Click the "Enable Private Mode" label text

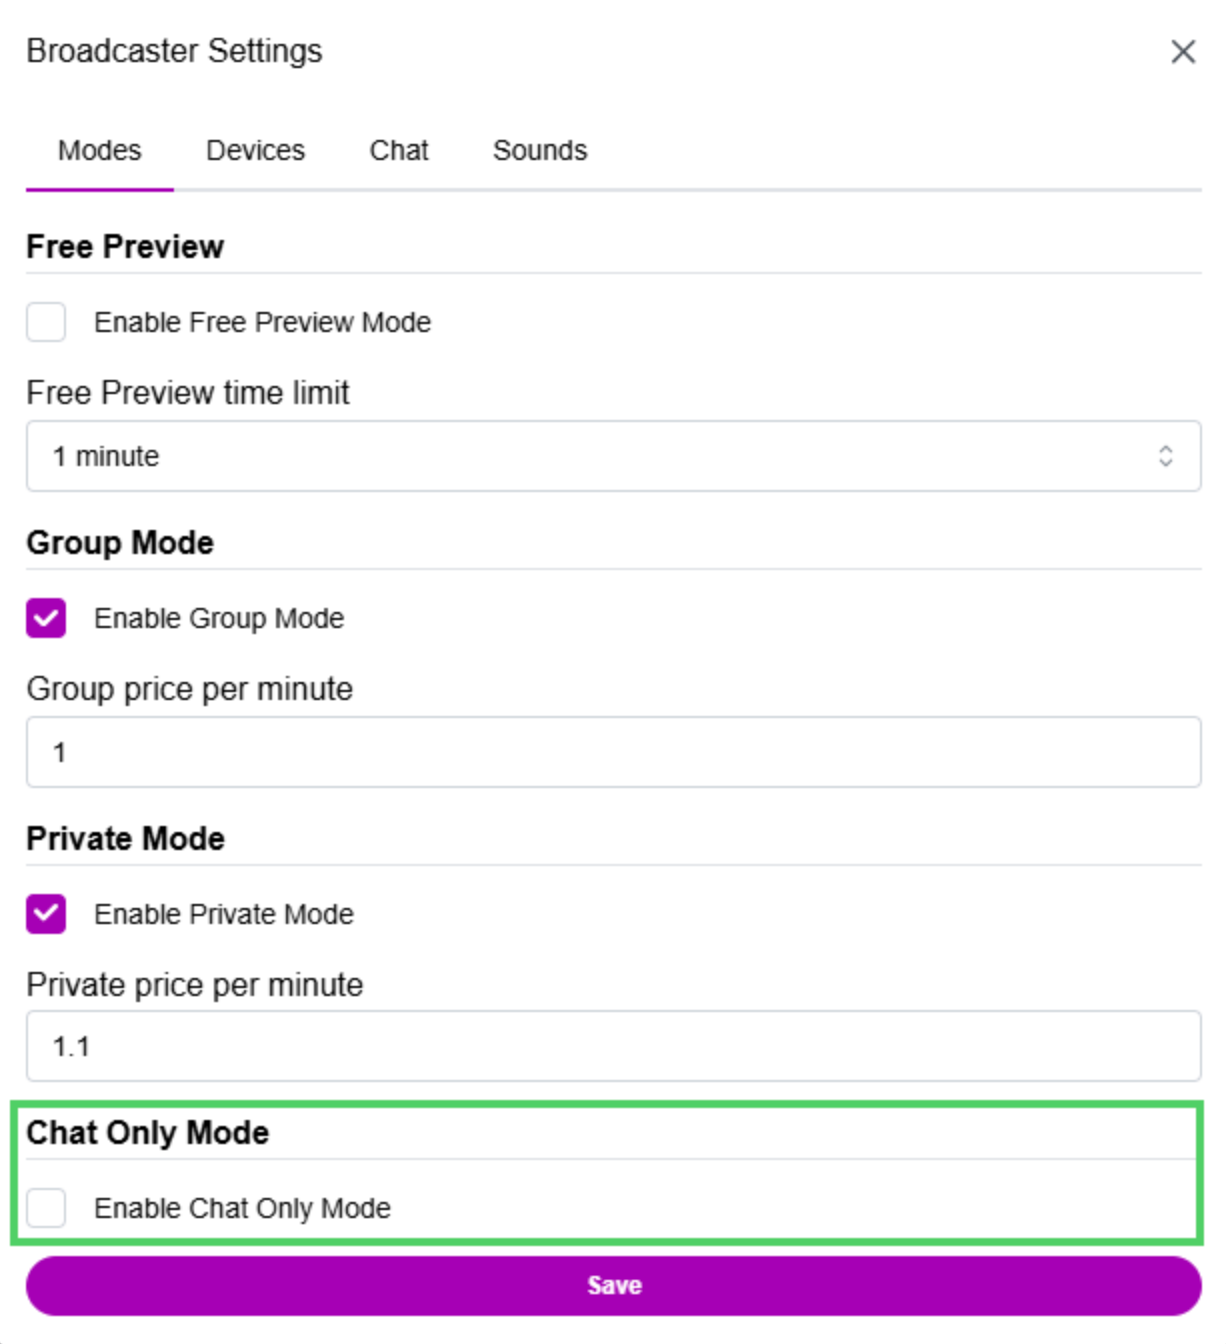224,914
